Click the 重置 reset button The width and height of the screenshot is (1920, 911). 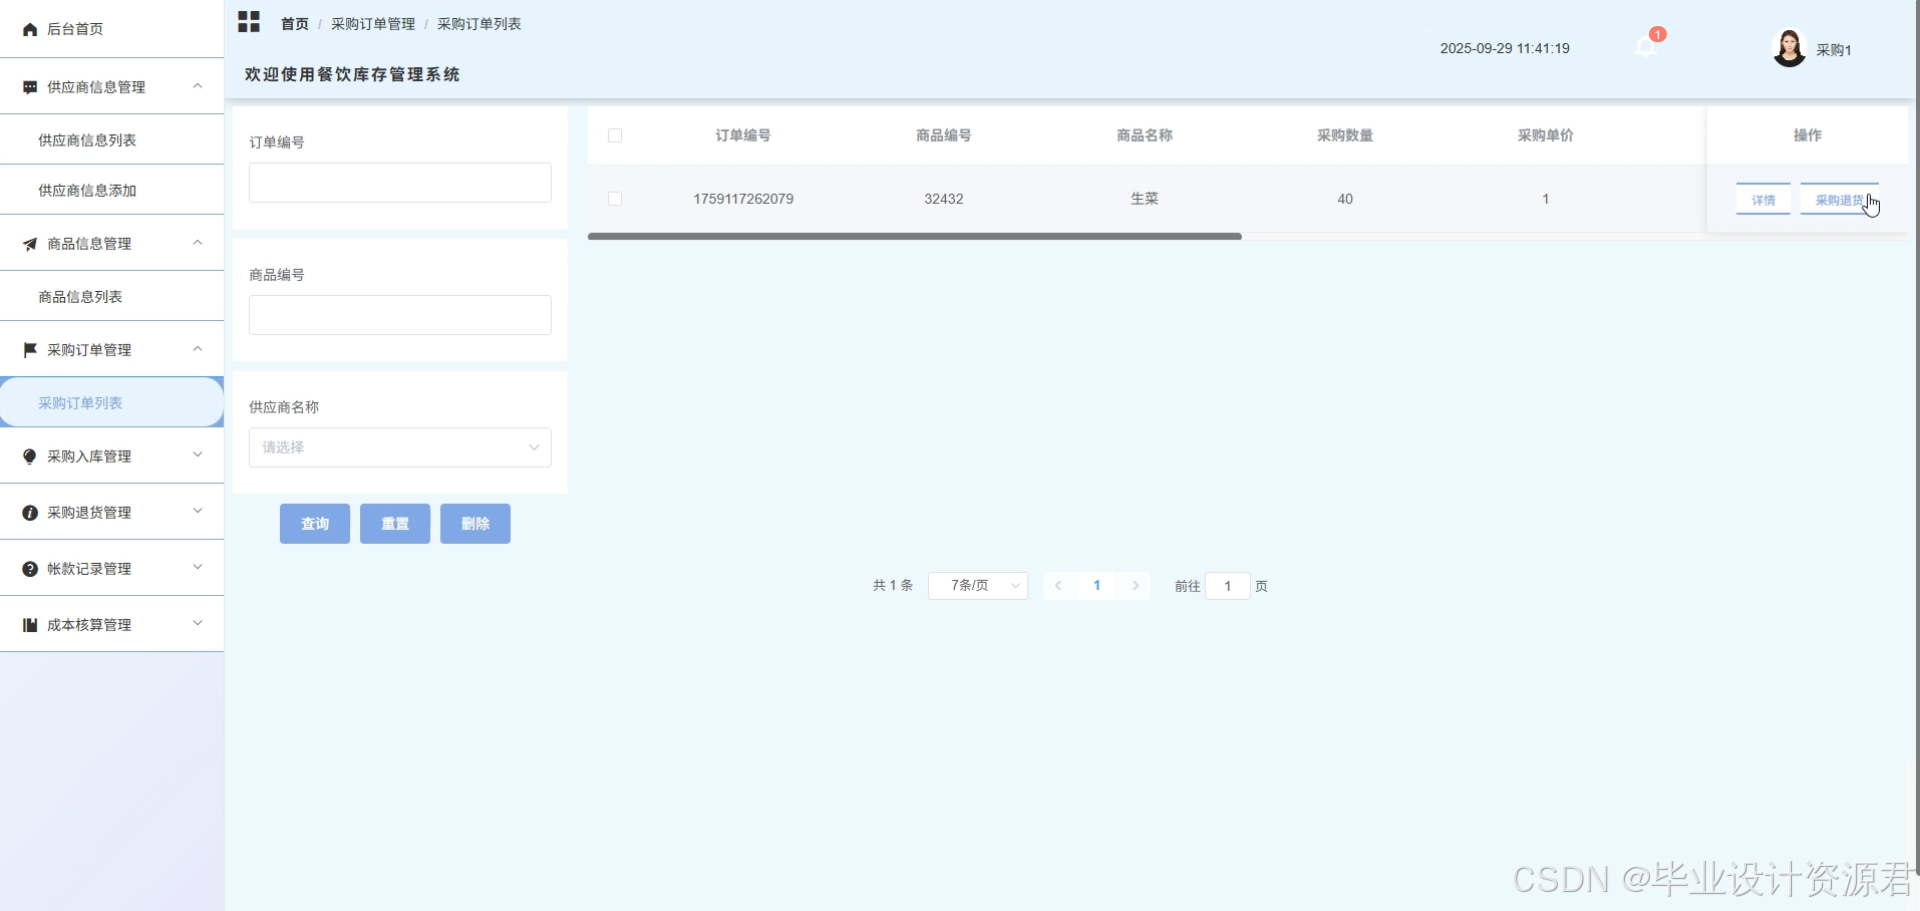click(395, 524)
